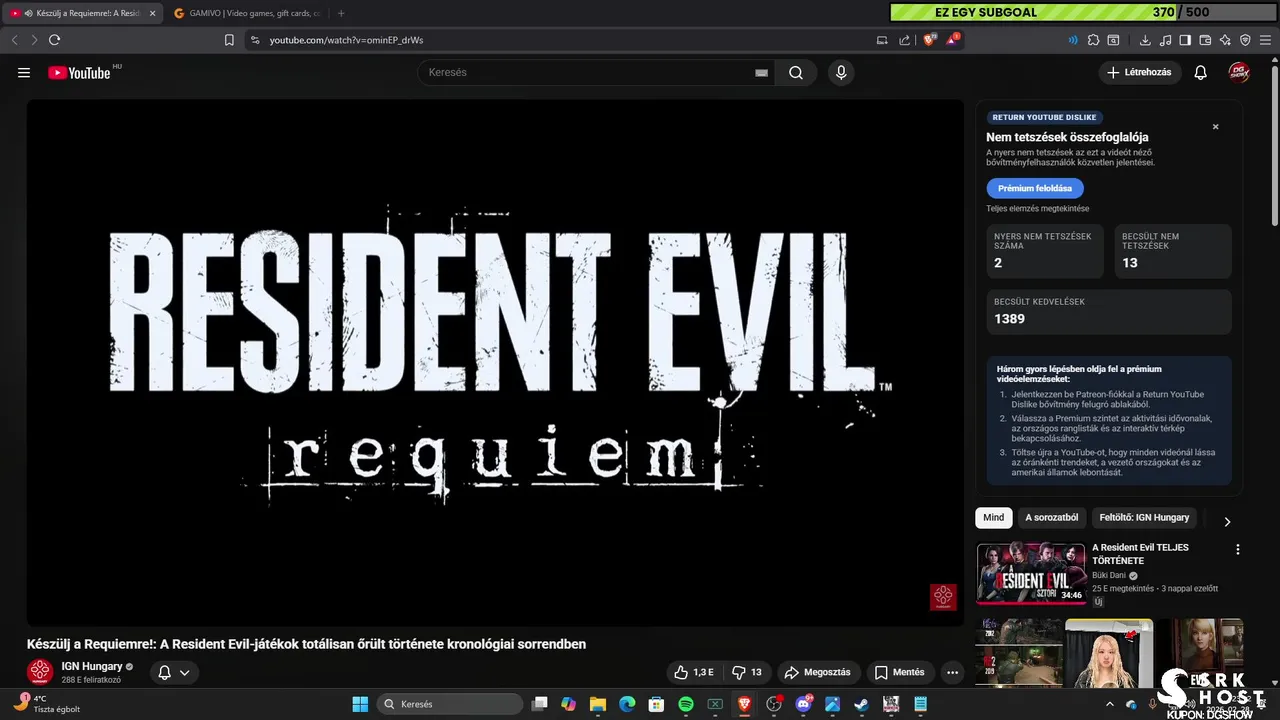Open Discord from the taskbar

tap(803, 704)
